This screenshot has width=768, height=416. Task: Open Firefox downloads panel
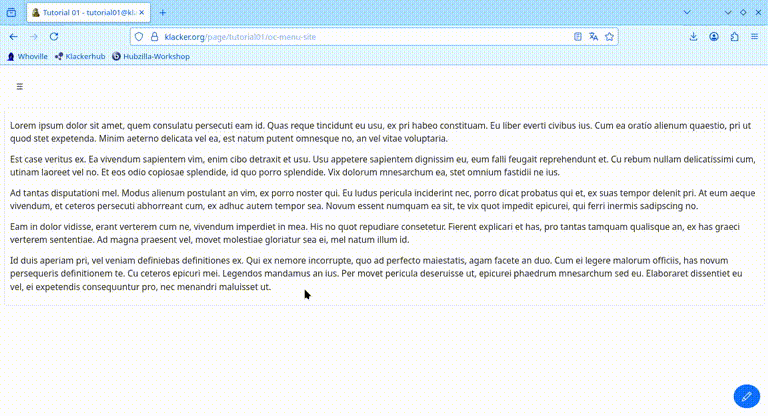[694, 36]
